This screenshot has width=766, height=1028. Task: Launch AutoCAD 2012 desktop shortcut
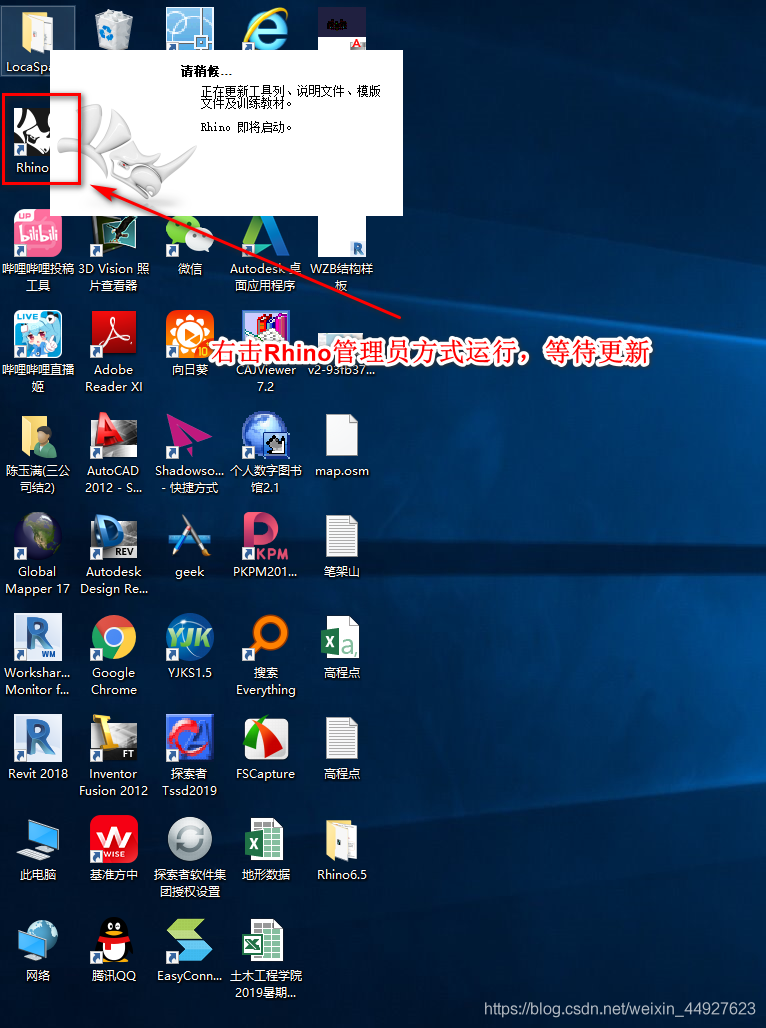pyautogui.click(x=113, y=452)
